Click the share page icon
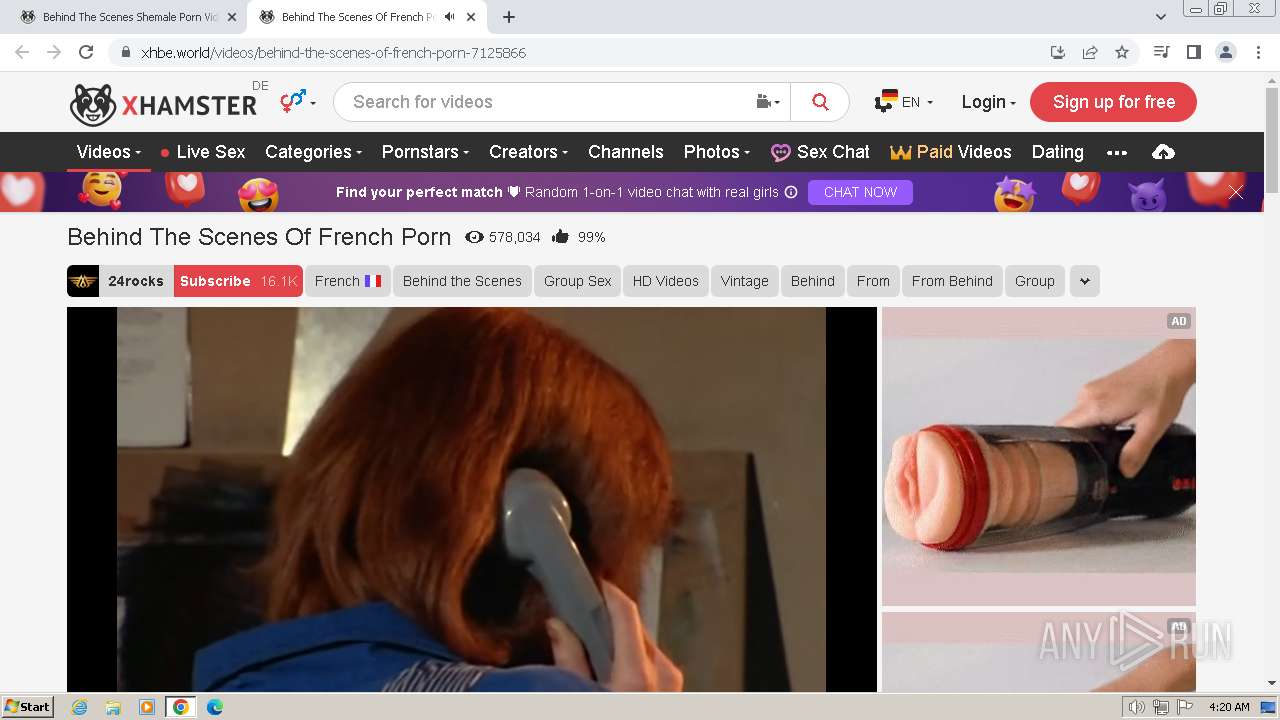The image size is (1280, 720). 1090,52
